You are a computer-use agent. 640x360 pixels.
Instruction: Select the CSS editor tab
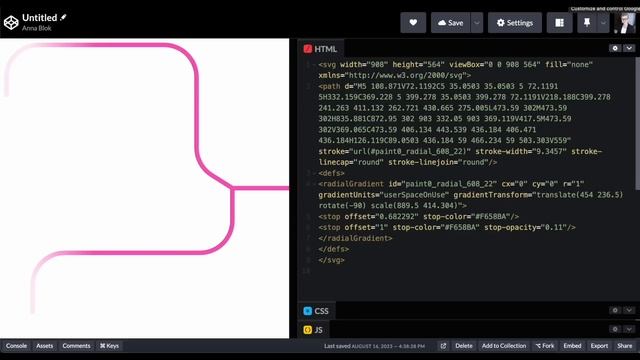[x=316, y=311]
